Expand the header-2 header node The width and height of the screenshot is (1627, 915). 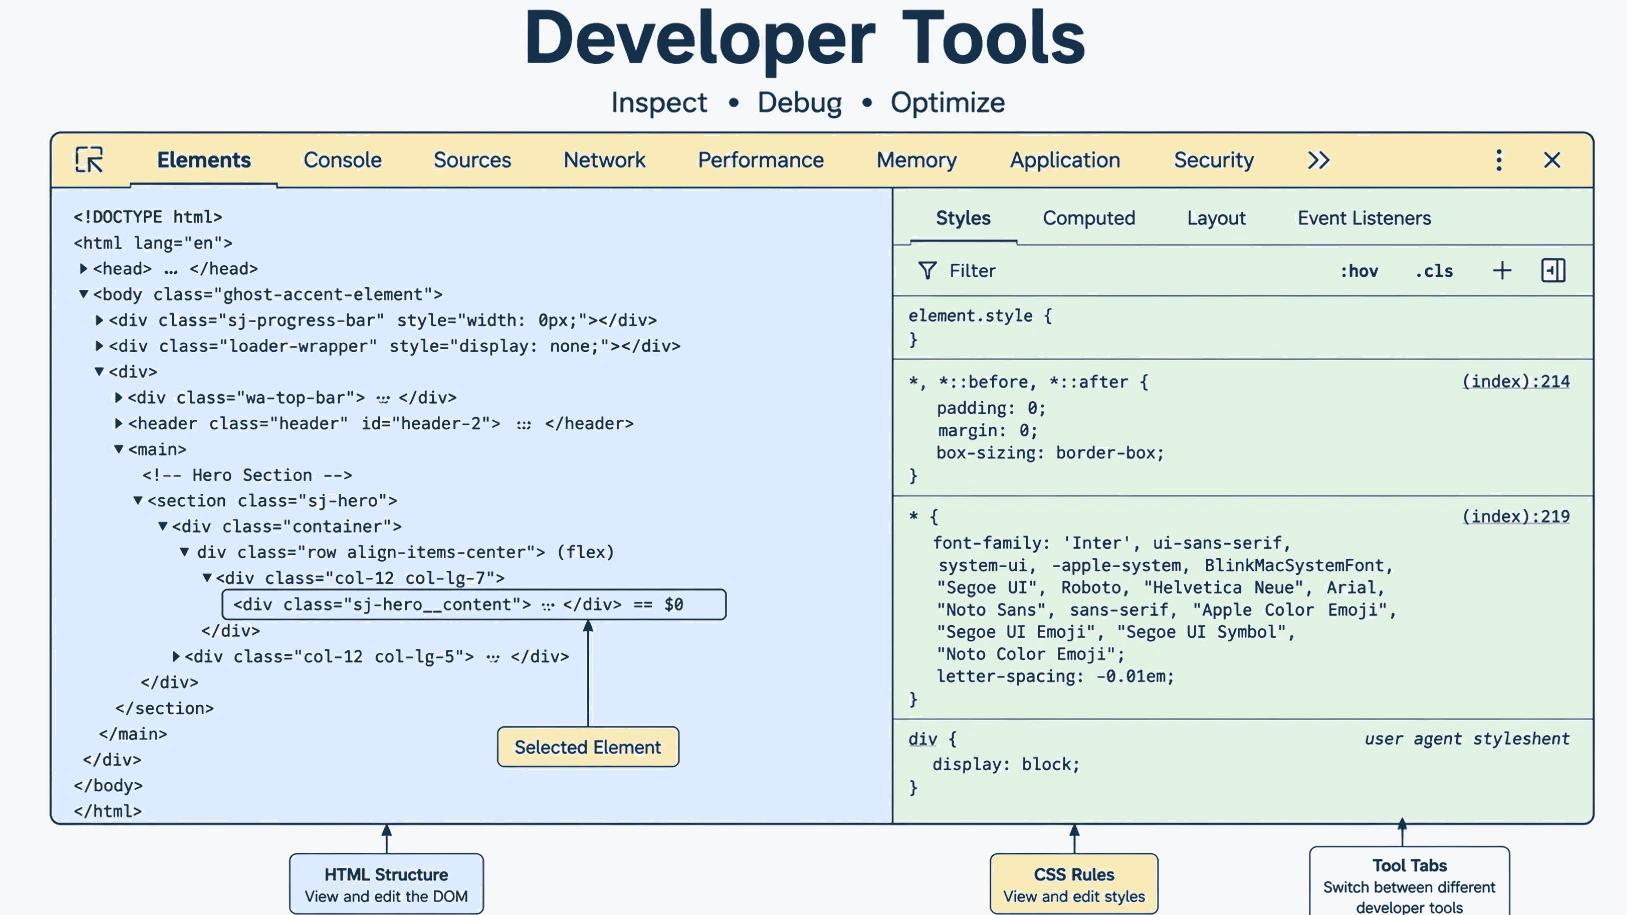pos(118,424)
